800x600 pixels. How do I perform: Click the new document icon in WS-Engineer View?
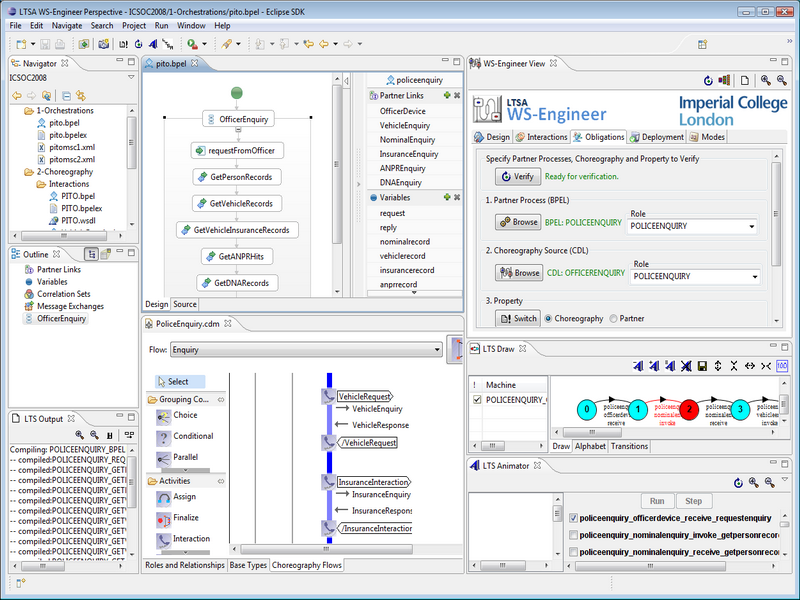tap(744, 80)
